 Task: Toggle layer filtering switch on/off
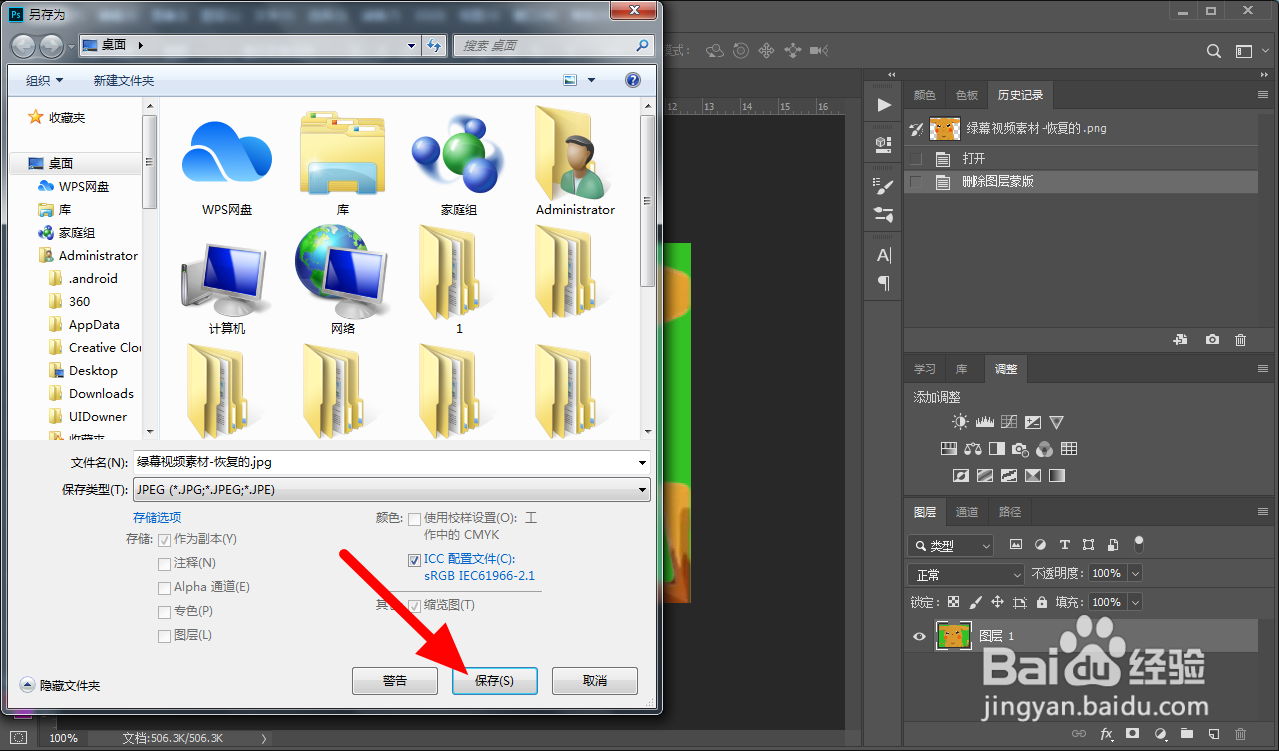pyautogui.click(x=1138, y=544)
